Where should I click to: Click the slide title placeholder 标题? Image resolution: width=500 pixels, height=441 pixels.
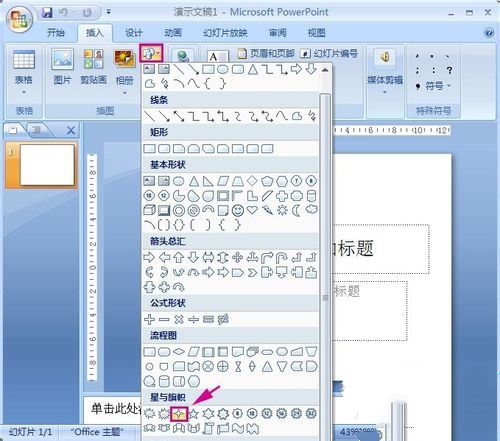coord(382,249)
